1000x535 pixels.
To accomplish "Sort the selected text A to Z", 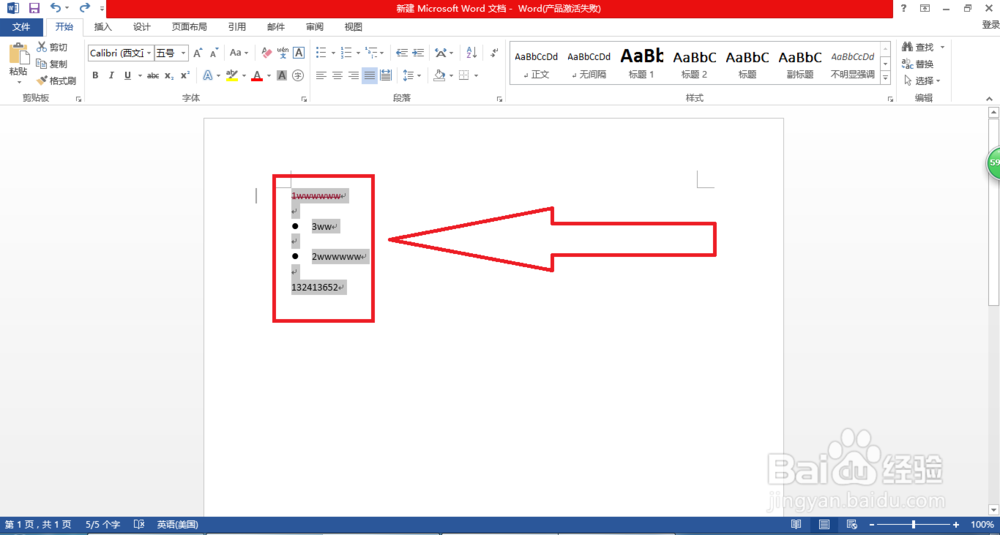I will [471, 53].
